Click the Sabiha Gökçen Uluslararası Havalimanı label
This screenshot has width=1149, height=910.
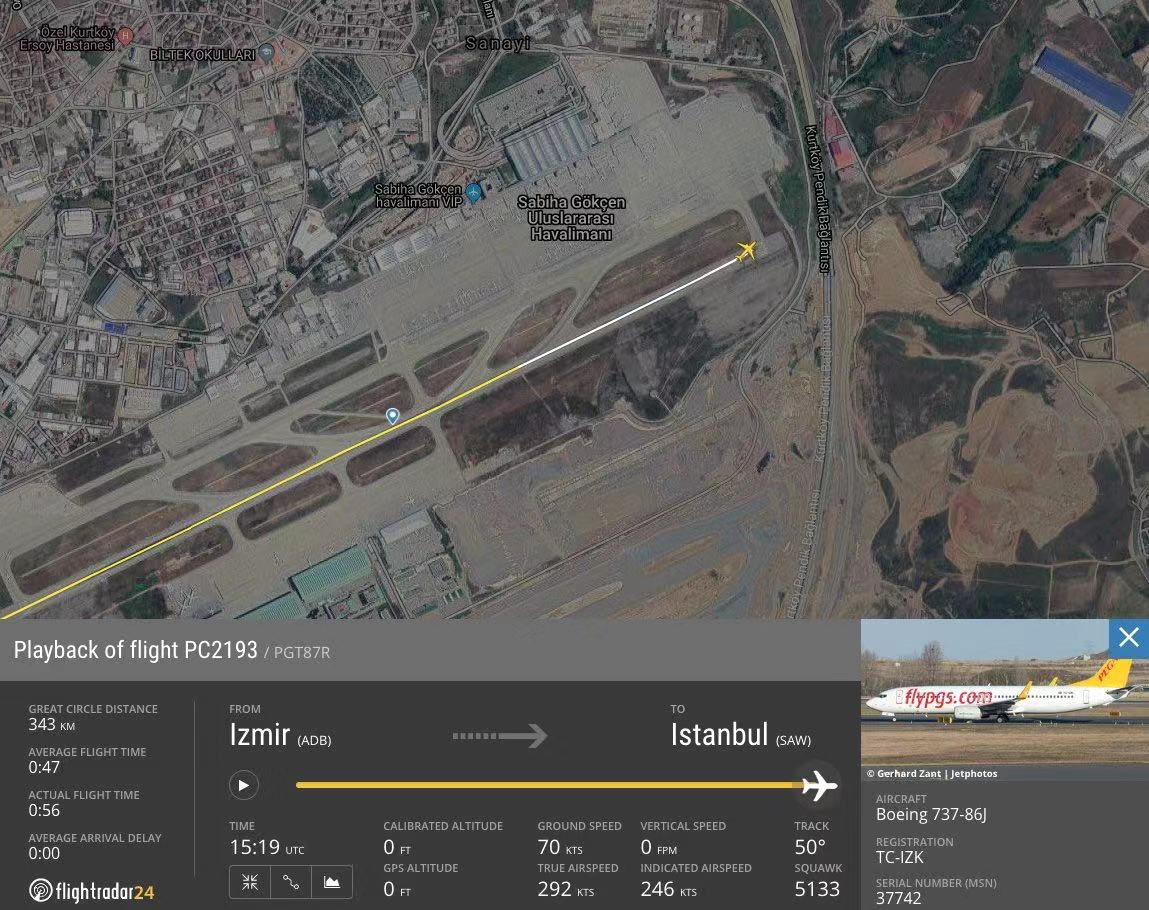tap(572, 218)
